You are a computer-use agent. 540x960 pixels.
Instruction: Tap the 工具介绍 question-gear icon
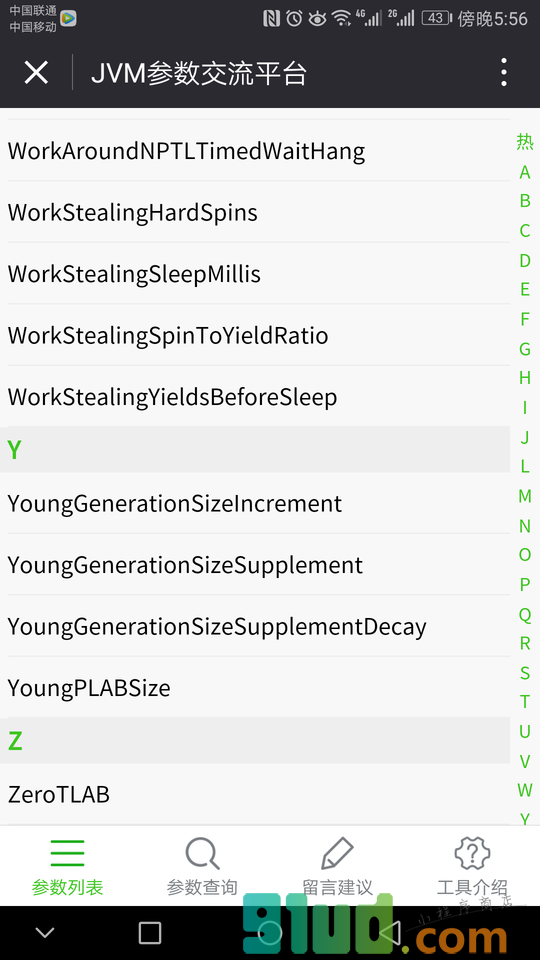(472, 853)
